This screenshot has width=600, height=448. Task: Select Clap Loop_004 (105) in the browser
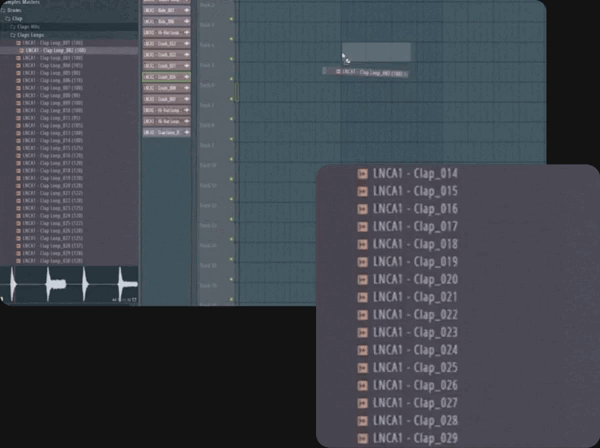52,65
